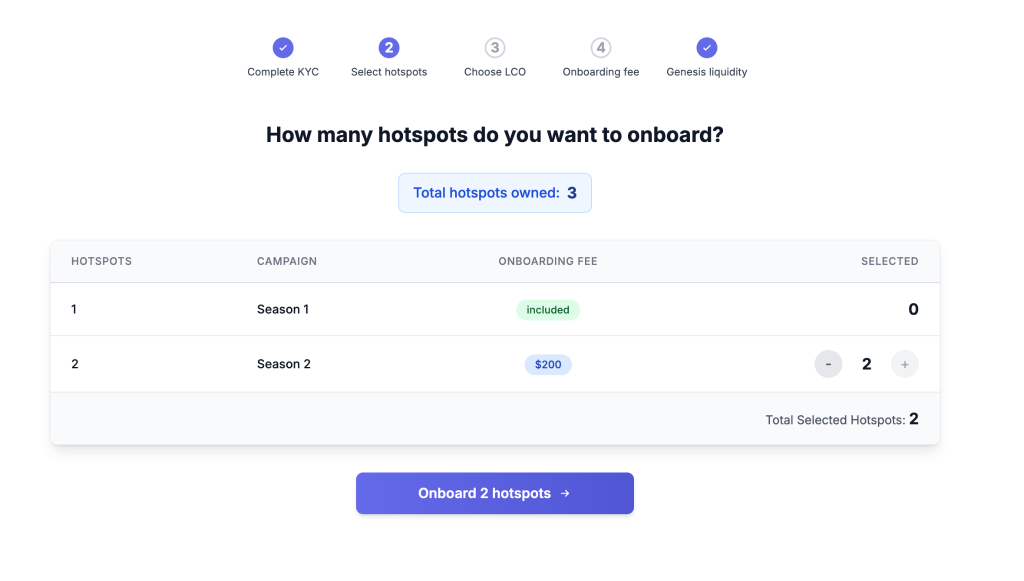Click the green included fee badge
Viewport: 1024px width, 581px height.
(548, 310)
